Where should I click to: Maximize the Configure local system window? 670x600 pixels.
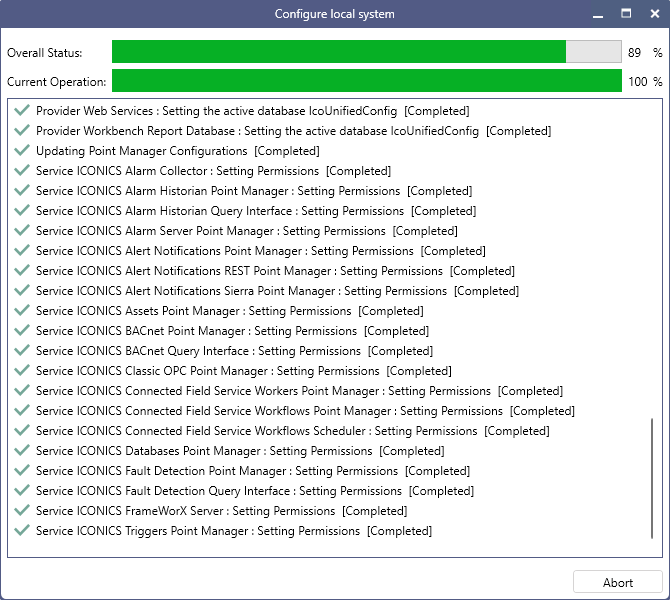pos(626,14)
